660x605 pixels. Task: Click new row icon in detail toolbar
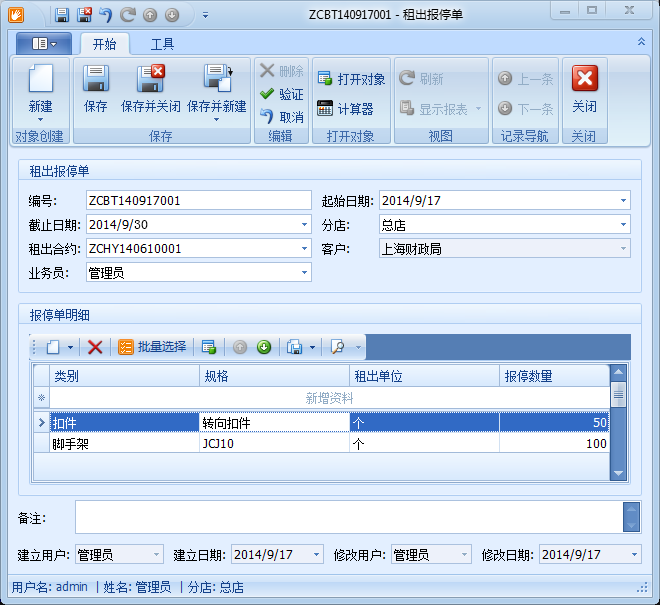pyautogui.click(x=53, y=347)
